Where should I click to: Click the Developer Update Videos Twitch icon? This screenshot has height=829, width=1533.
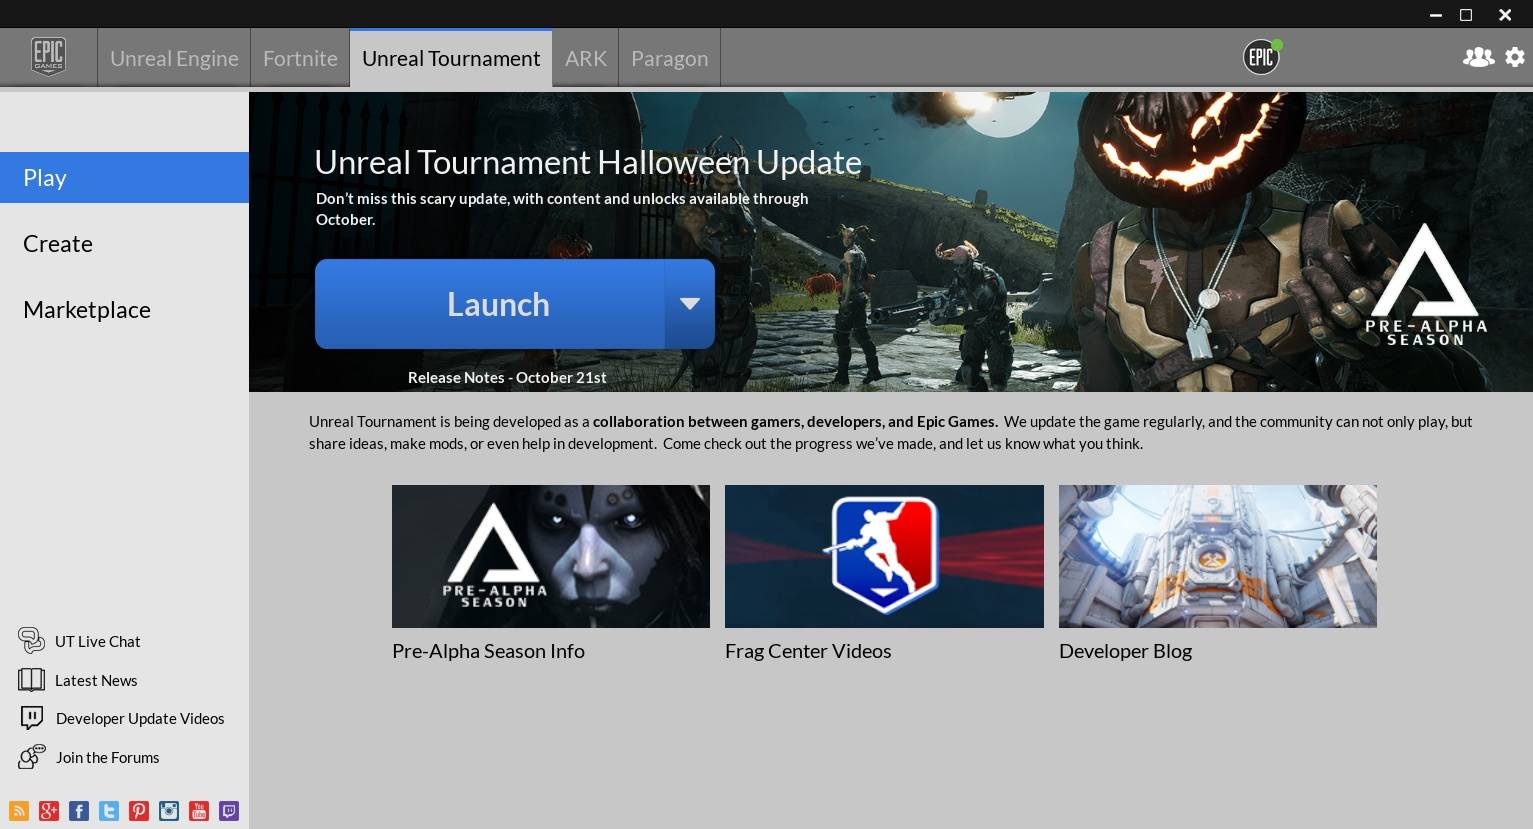(x=31, y=718)
